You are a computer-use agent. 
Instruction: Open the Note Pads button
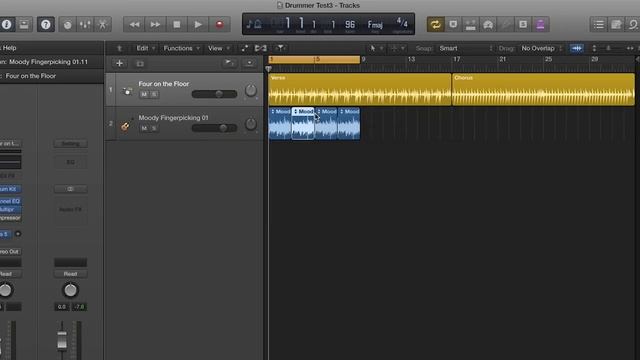(616, 24)
